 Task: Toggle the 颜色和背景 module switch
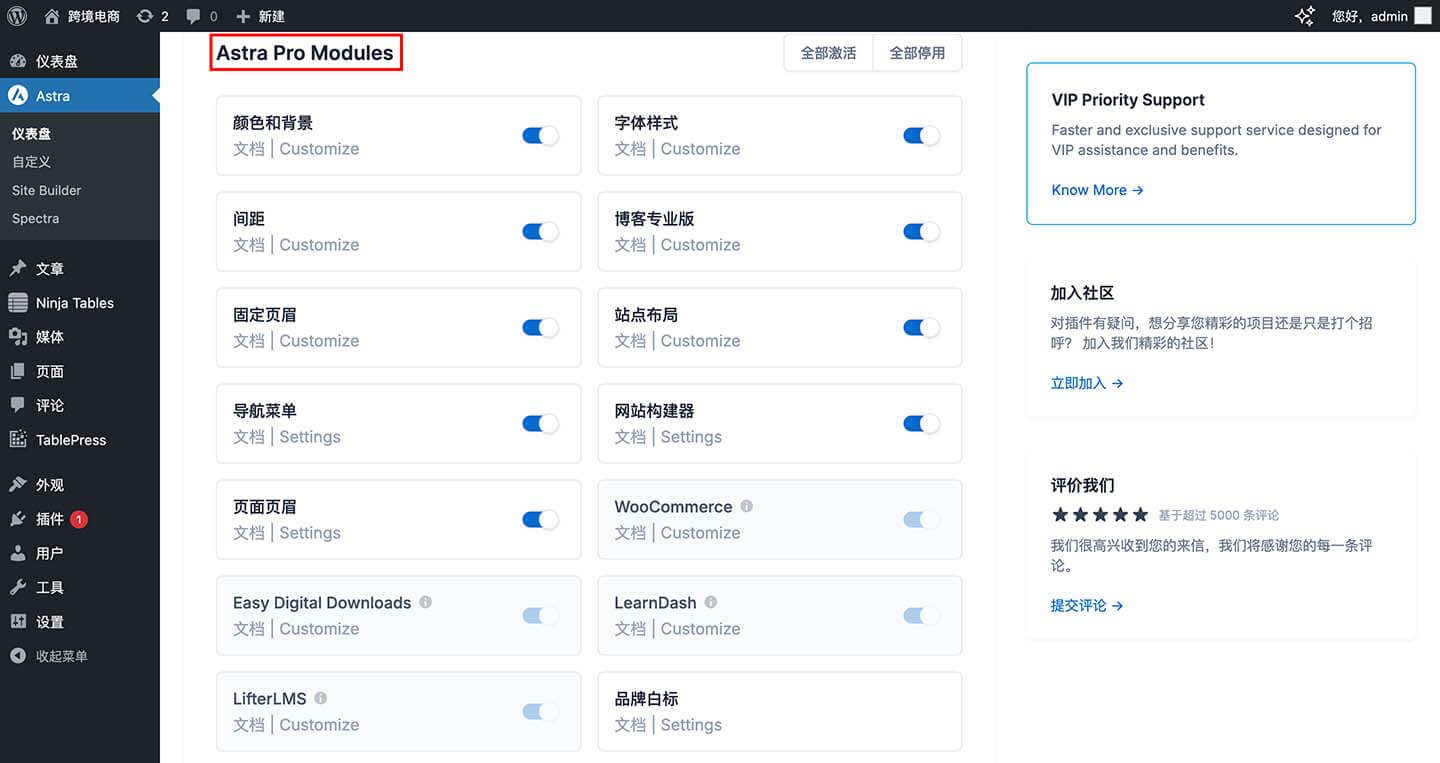540,136
